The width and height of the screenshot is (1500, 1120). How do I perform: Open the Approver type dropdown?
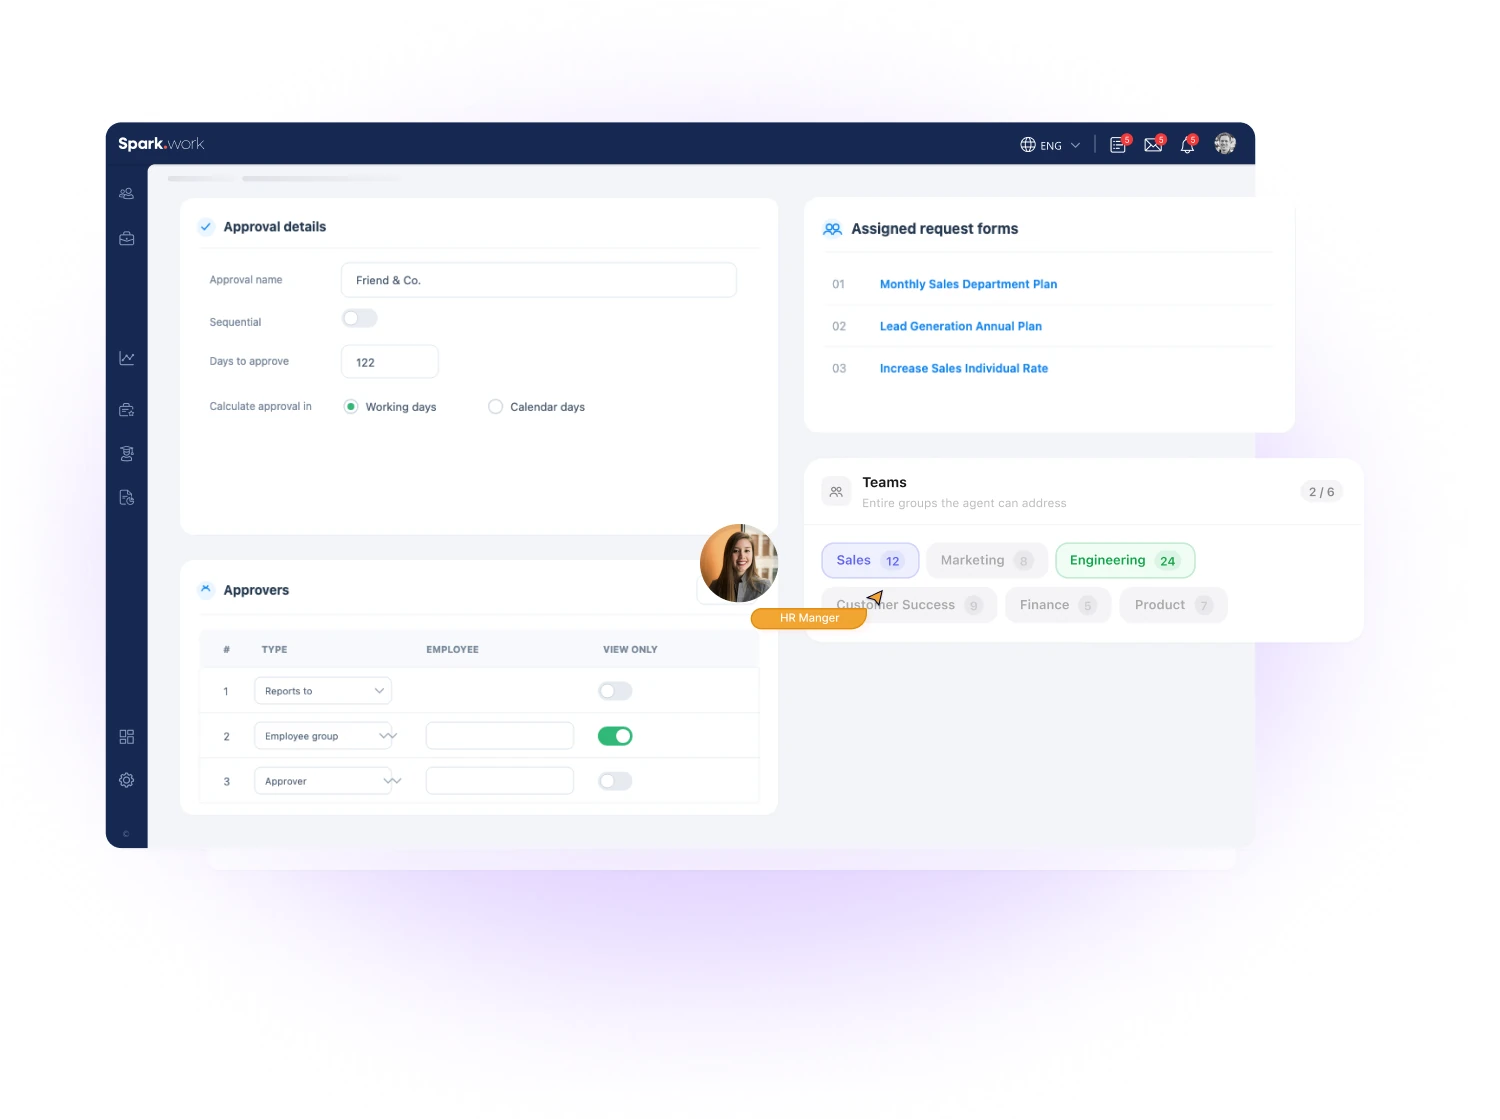click(x=323, y=781)
